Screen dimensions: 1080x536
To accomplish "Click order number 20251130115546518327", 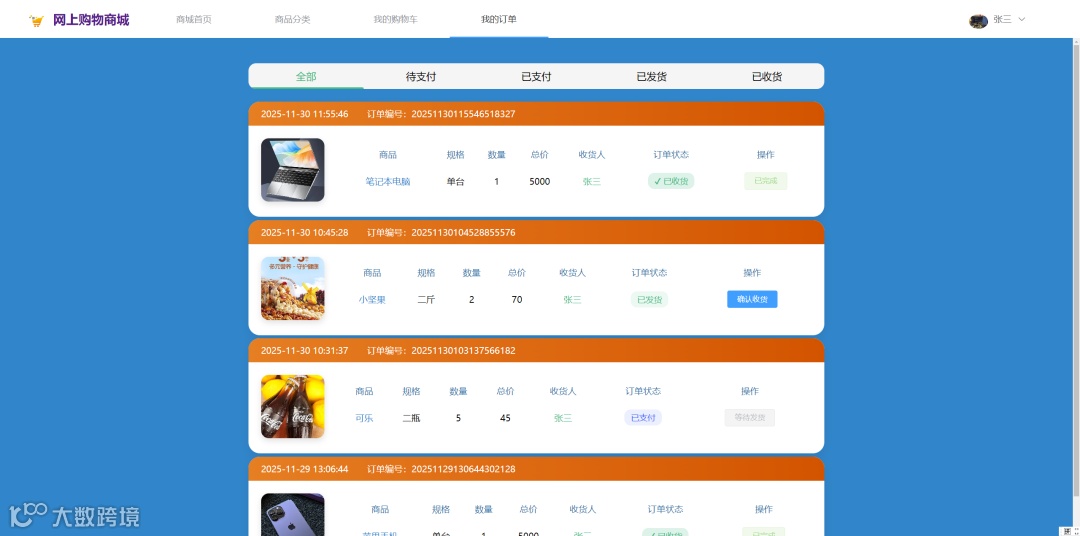I will [463, 114].
